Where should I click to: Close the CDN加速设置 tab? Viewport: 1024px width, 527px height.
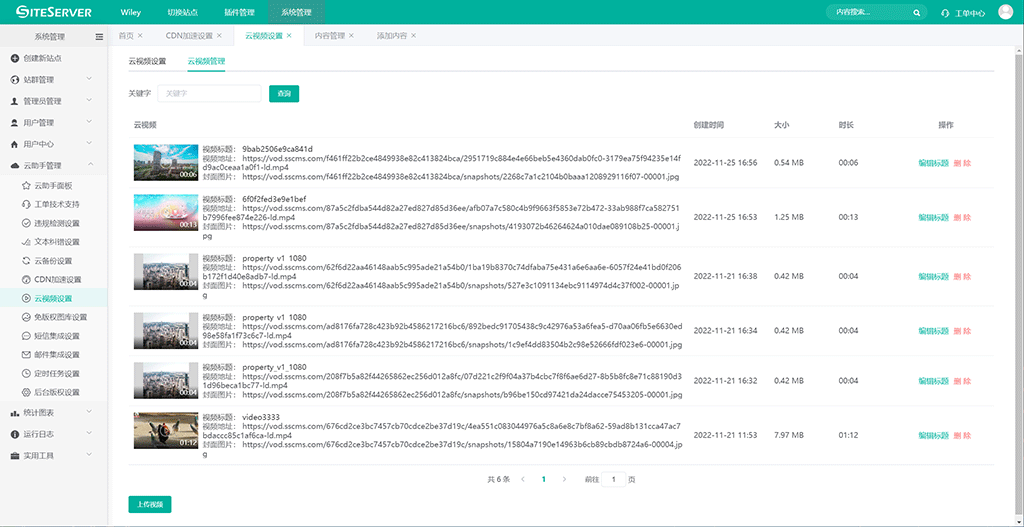click(x=220, y=36)
